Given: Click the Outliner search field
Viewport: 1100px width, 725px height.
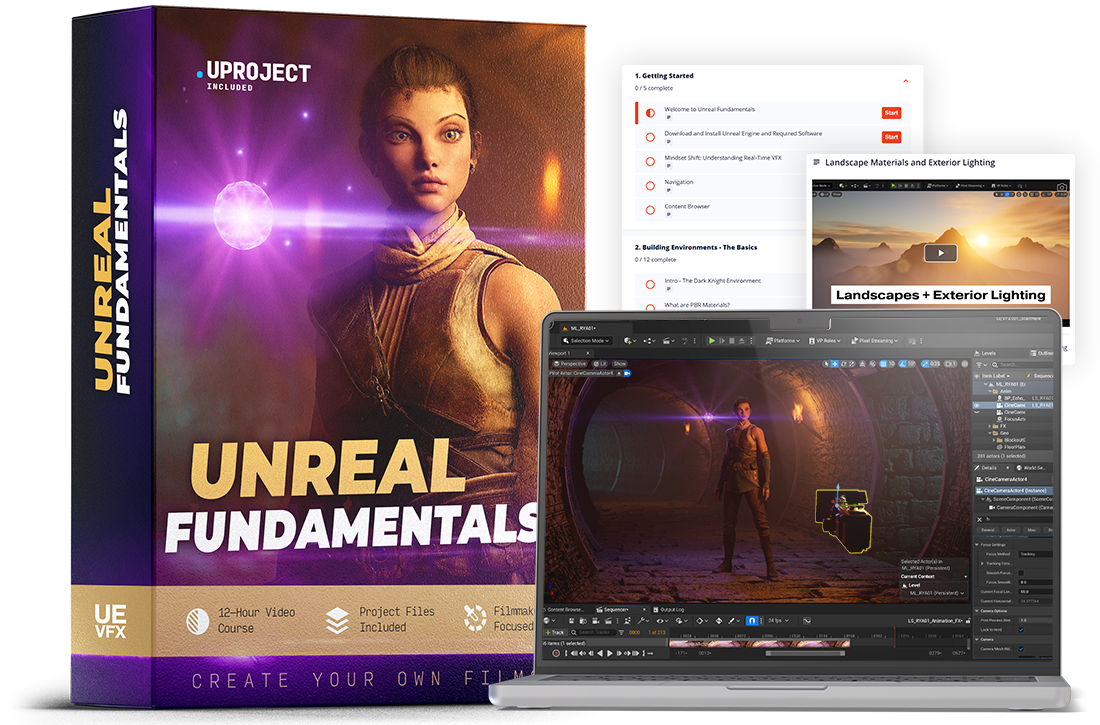Looking at the screenshot, I should [1021, 364].
